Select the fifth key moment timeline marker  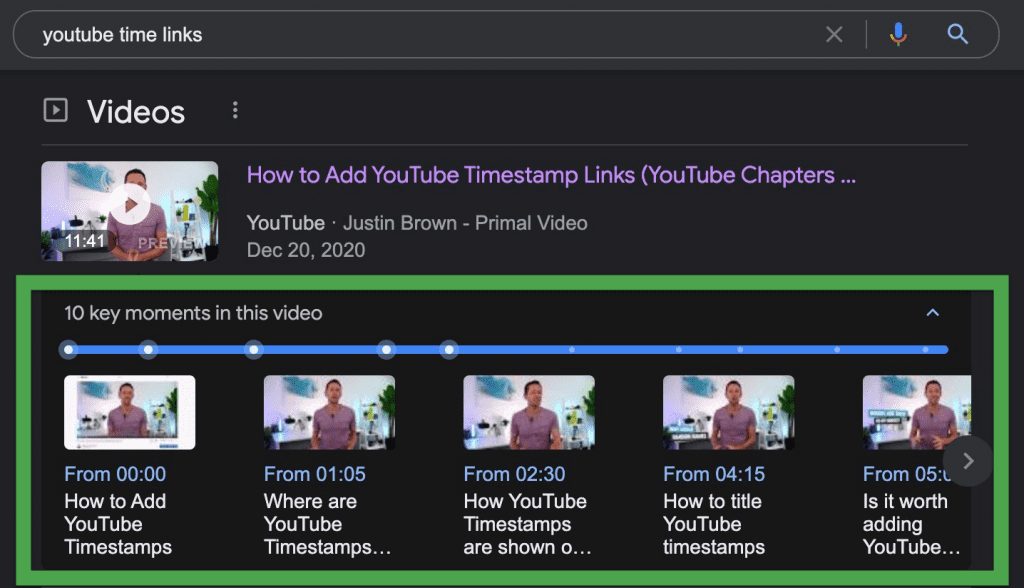click(x=449, y=350)
